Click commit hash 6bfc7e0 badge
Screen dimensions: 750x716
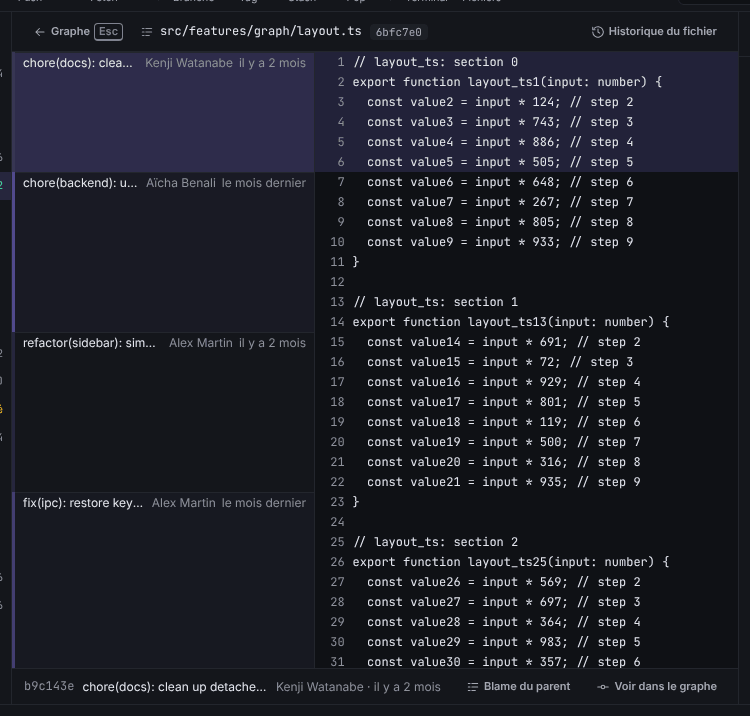(398, 32)
